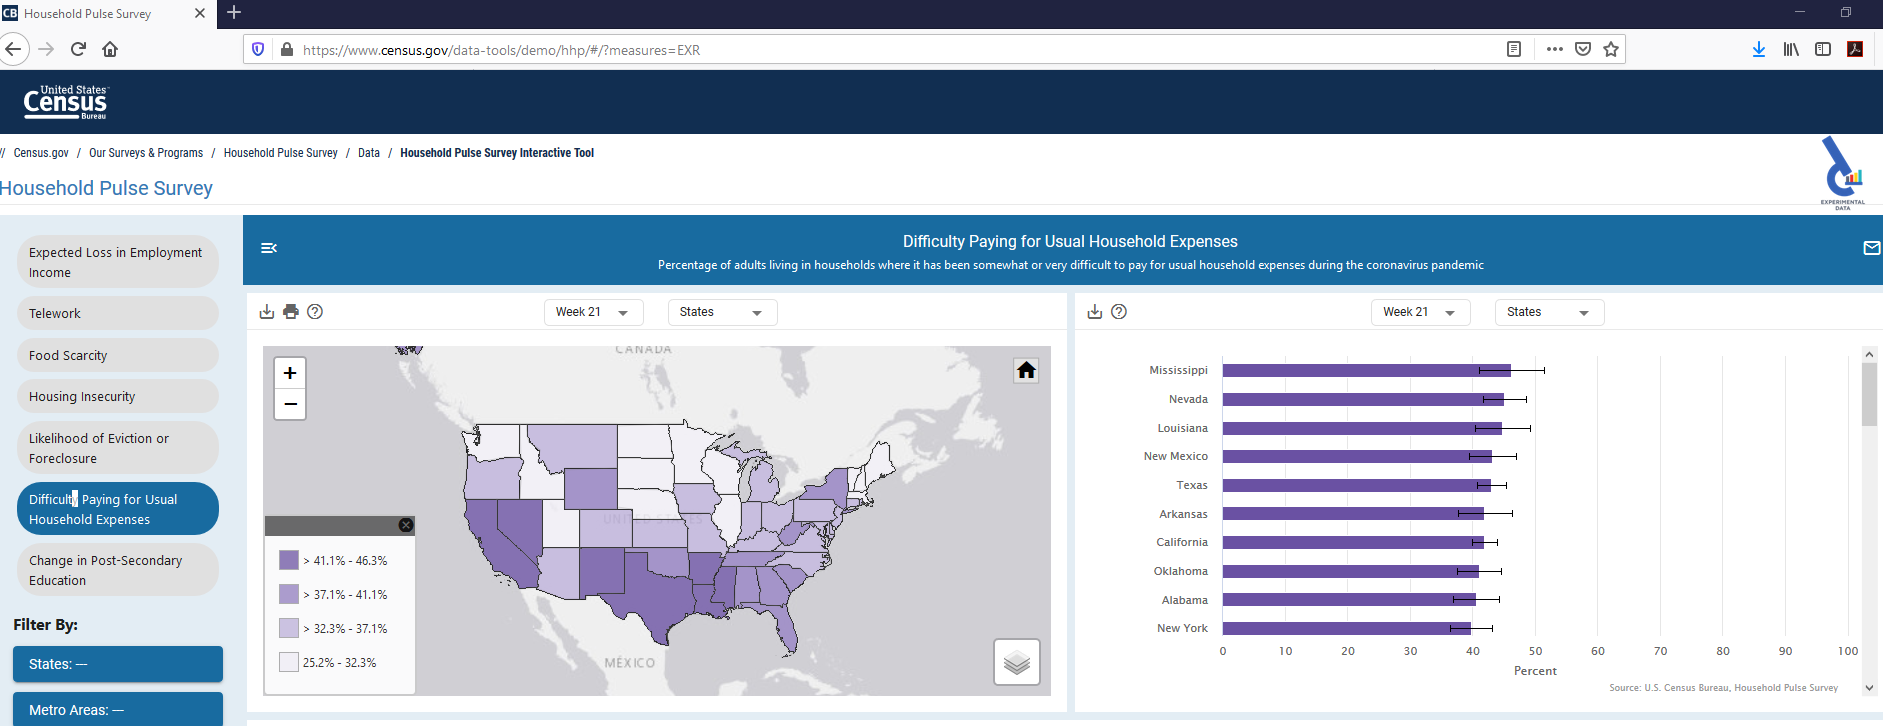Follow the Our Surveys & Programs breadcrumb

pos(146,153)
